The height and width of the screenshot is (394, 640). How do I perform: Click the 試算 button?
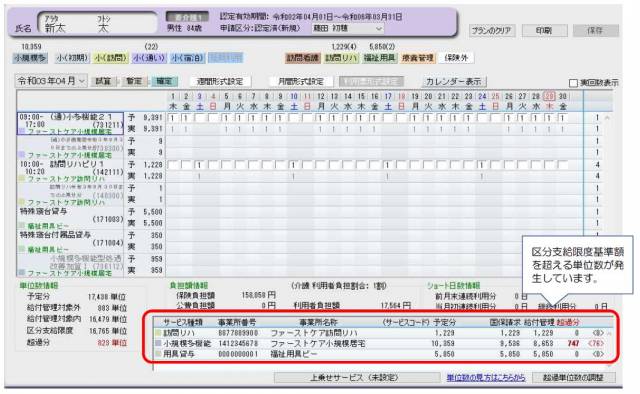coord(103,81)
